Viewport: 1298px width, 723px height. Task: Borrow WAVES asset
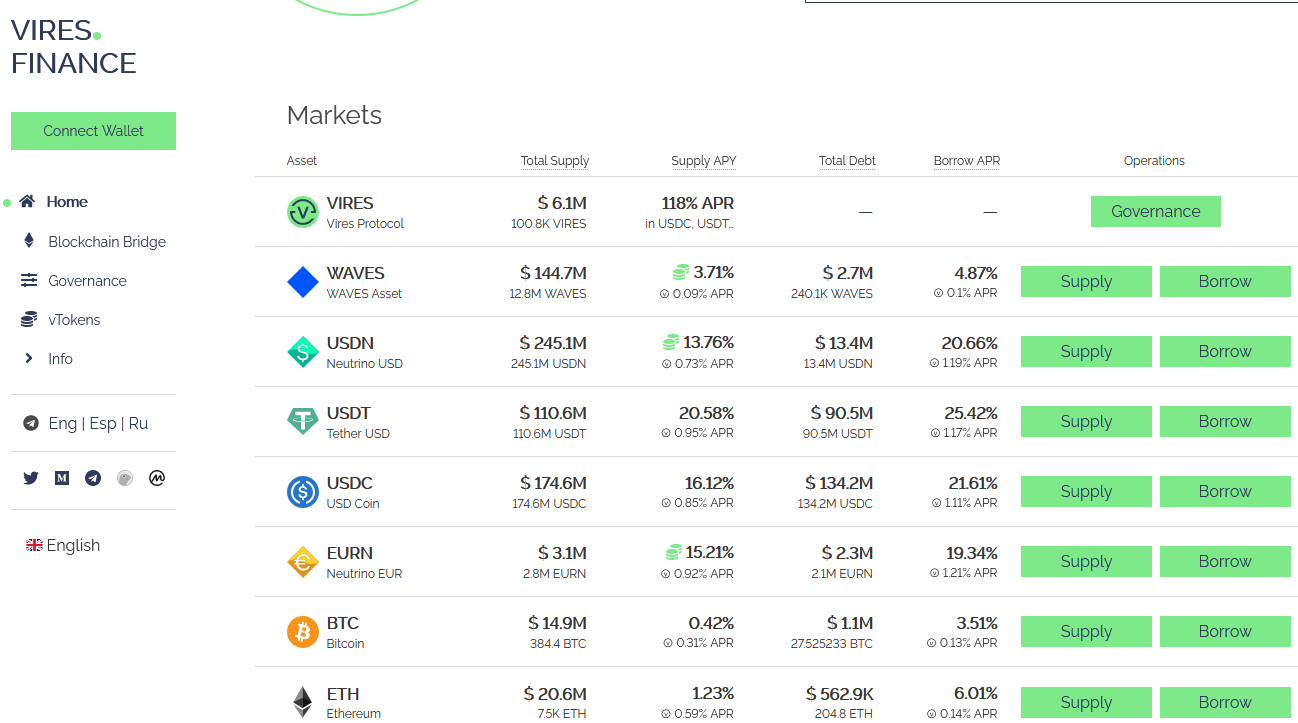click(x=1225, y=281)
